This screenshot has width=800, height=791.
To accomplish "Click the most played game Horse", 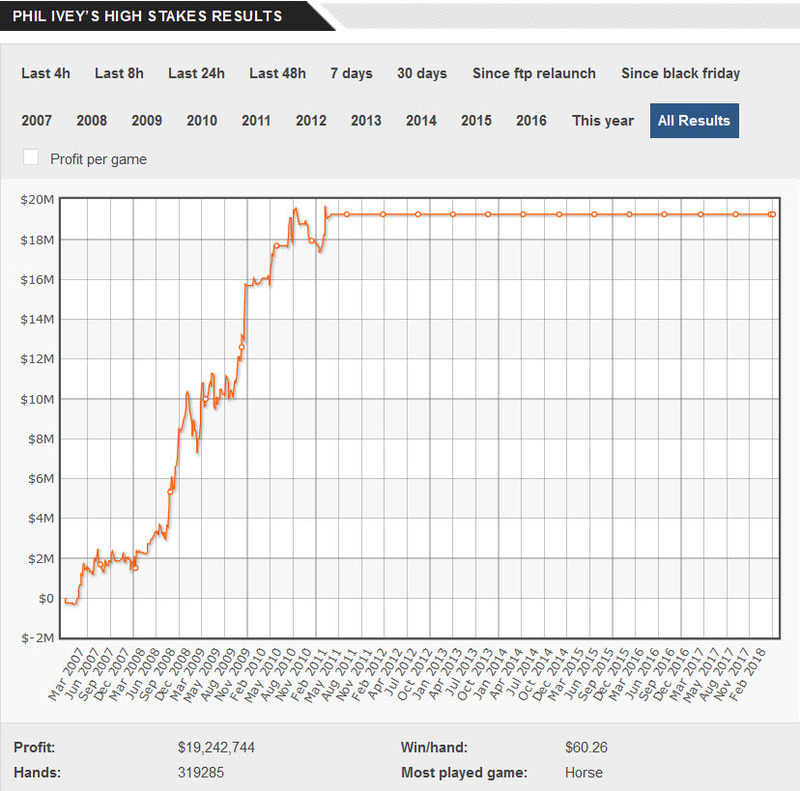I will [584, 773].
